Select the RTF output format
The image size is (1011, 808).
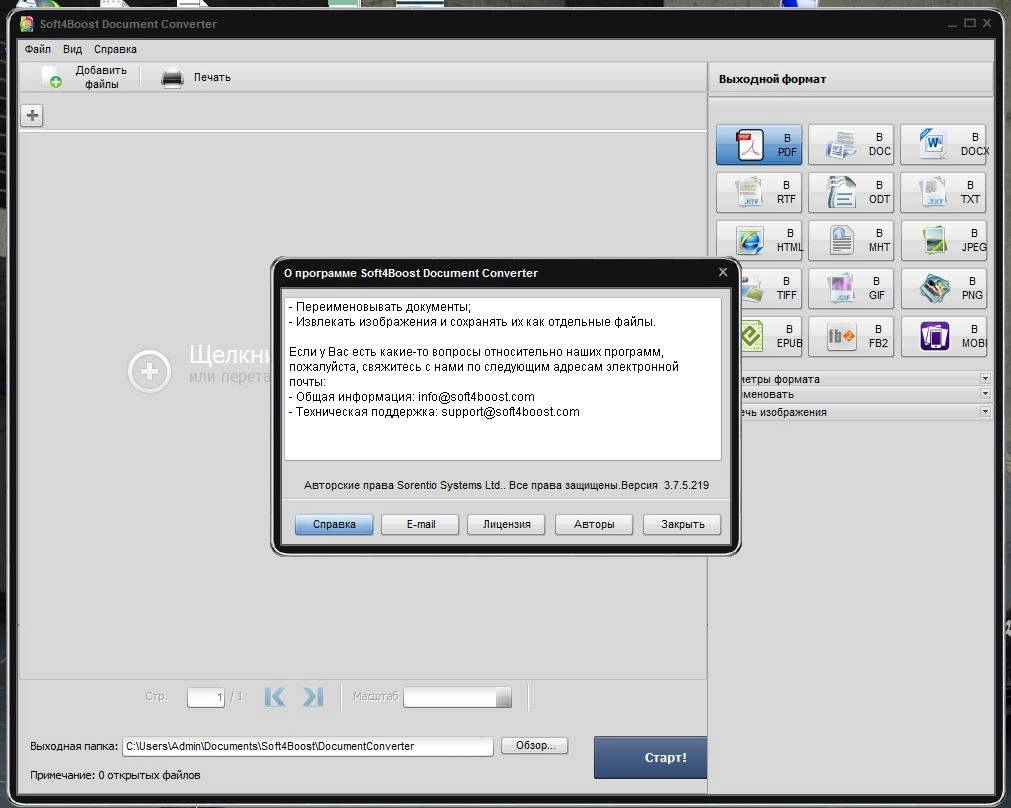pyautogui.click(x=759, y=193)
